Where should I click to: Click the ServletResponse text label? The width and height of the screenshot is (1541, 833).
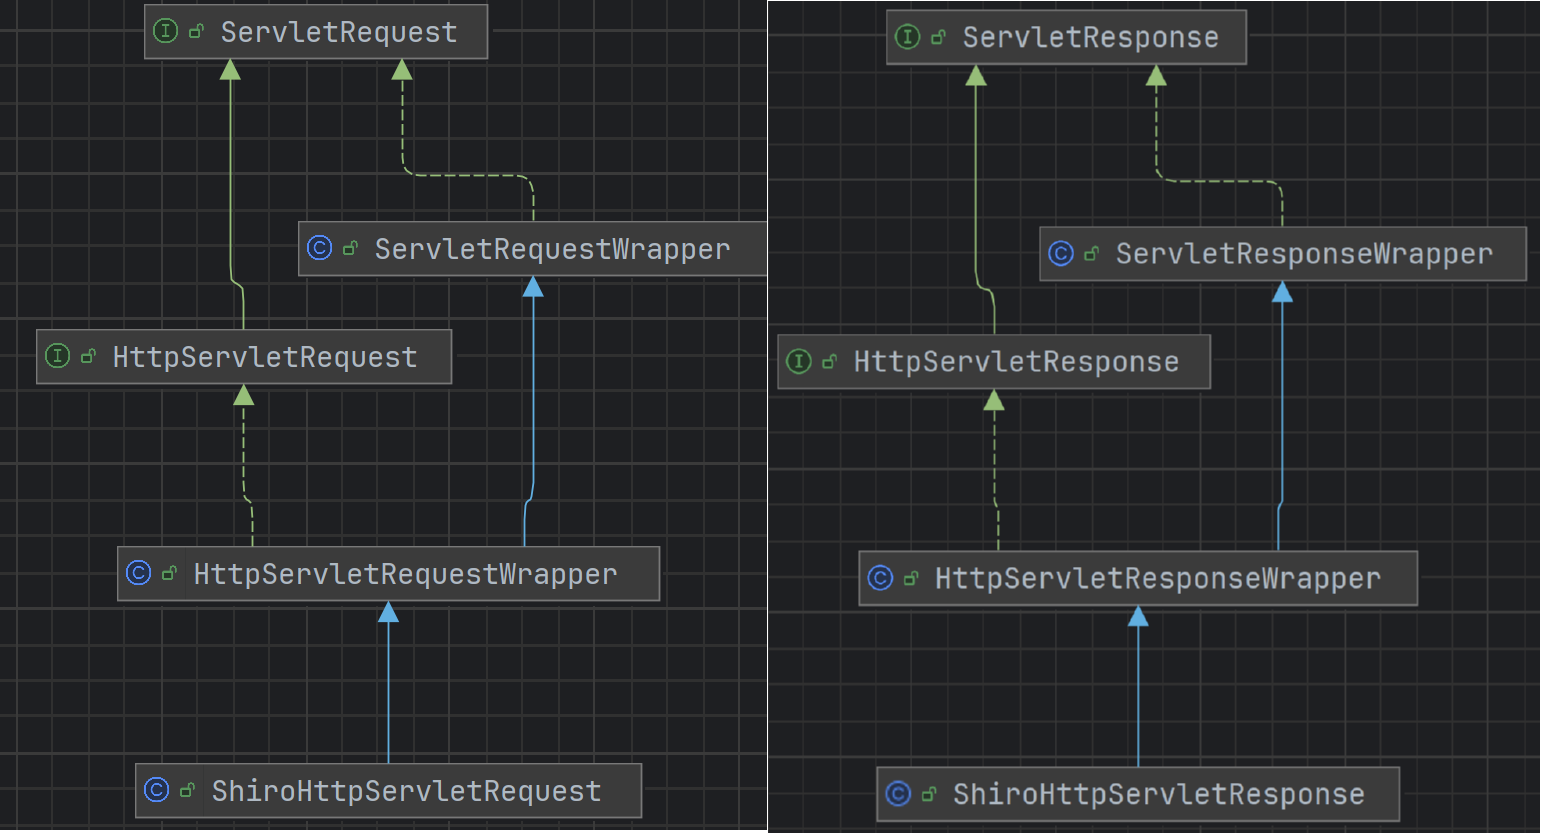pos(1090,38)
